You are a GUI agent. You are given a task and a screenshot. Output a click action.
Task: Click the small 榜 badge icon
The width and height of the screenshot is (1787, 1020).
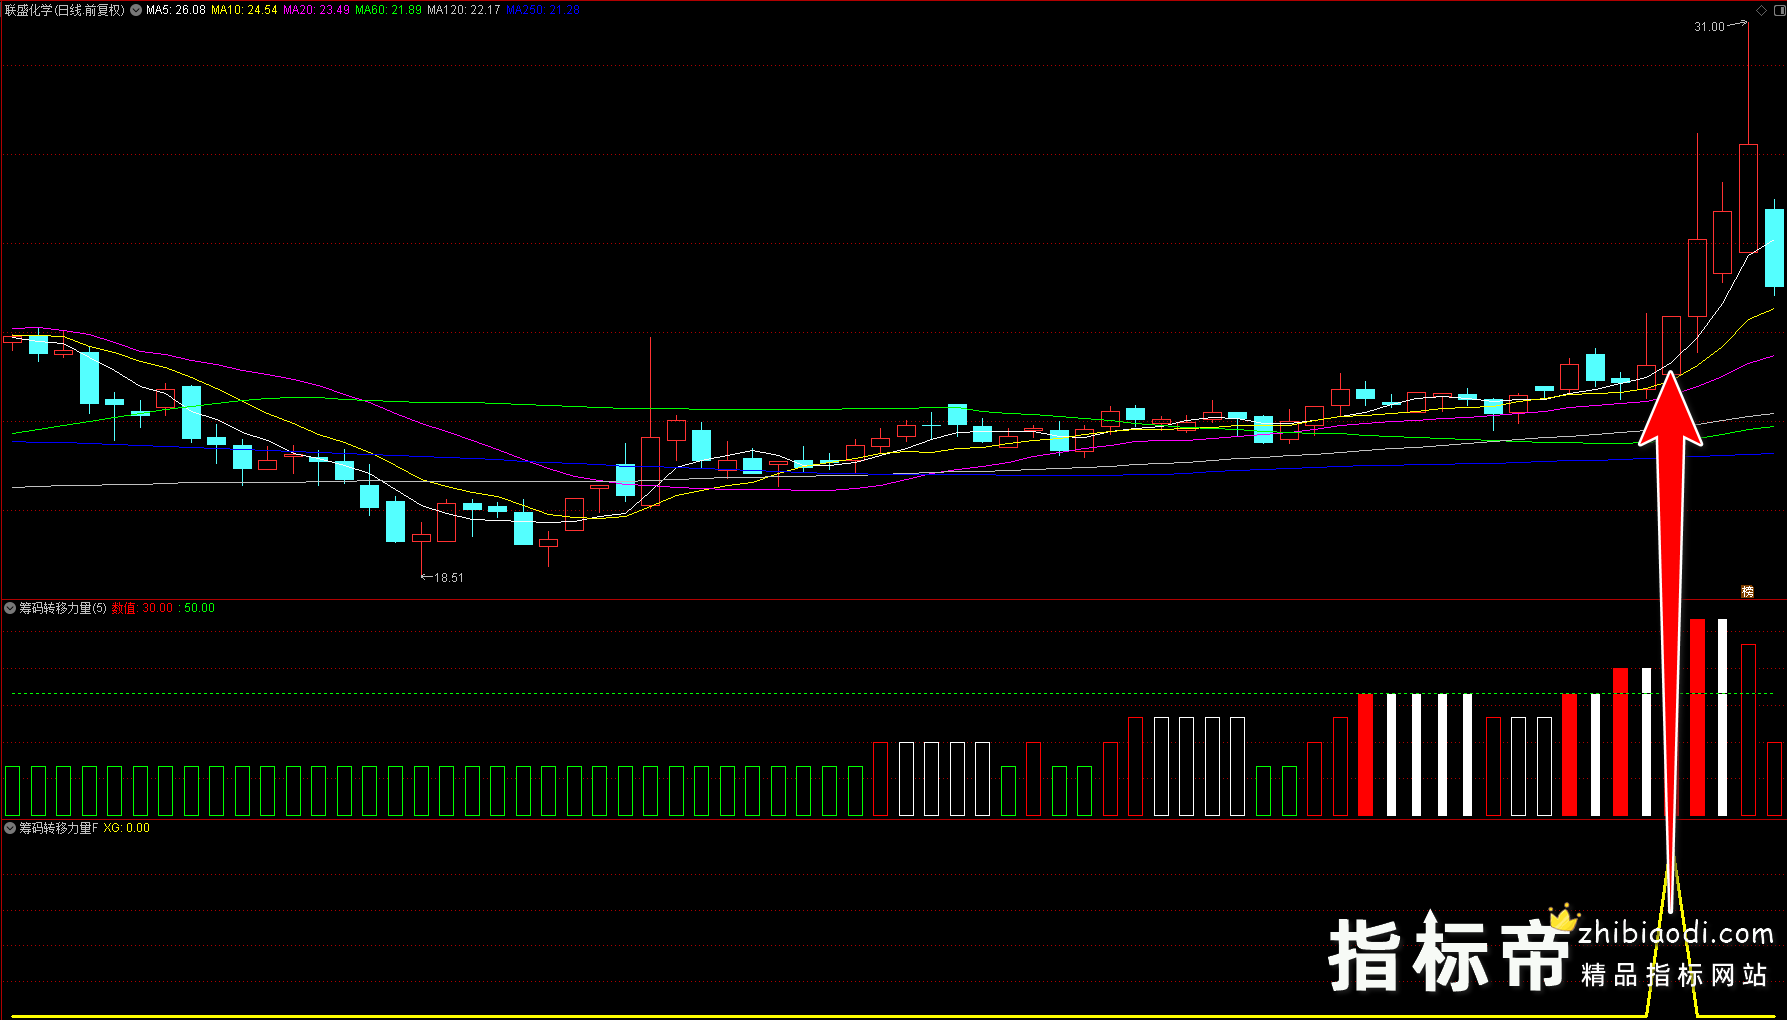(1747, 592)
